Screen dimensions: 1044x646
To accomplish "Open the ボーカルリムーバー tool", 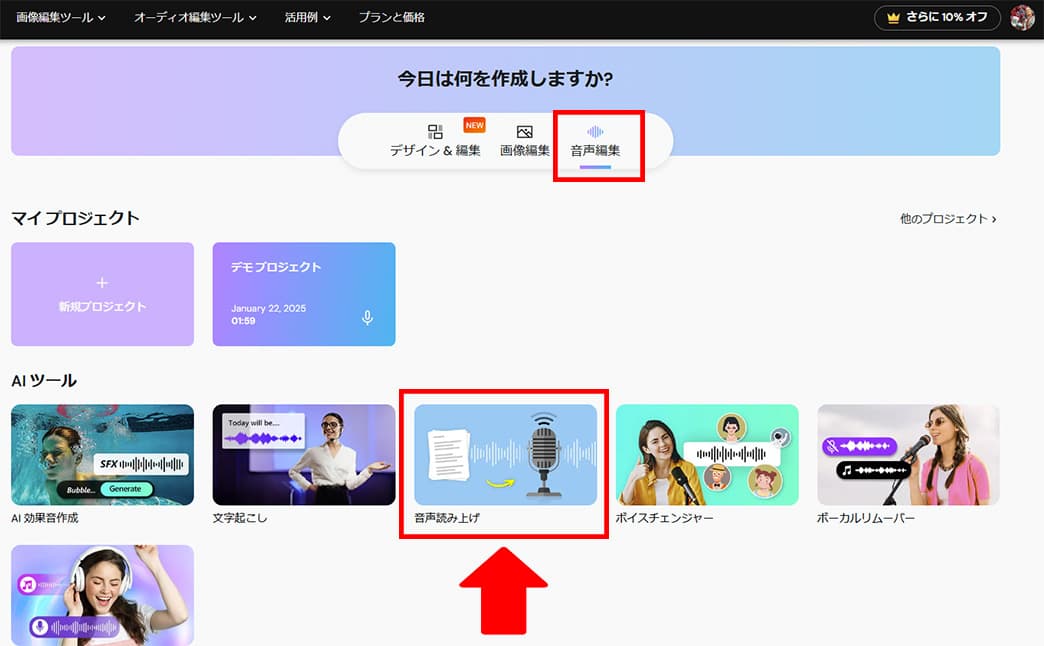I will coord(908,455).
